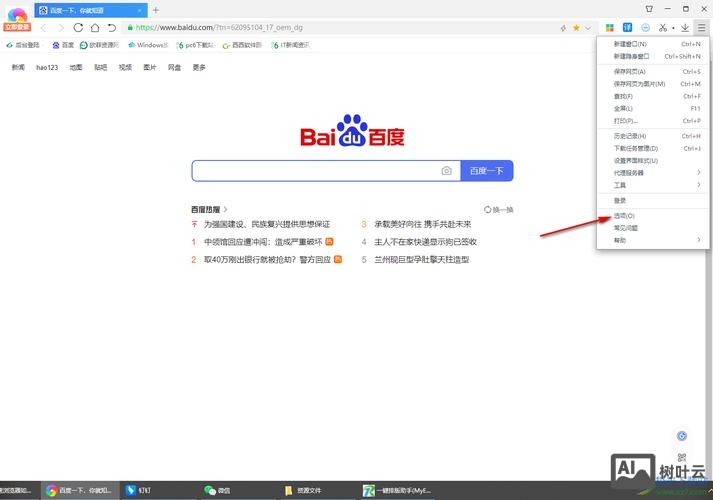Open a new tab with the plus button
The height and width of the screenshot is (500, 713).
[156, 10]
